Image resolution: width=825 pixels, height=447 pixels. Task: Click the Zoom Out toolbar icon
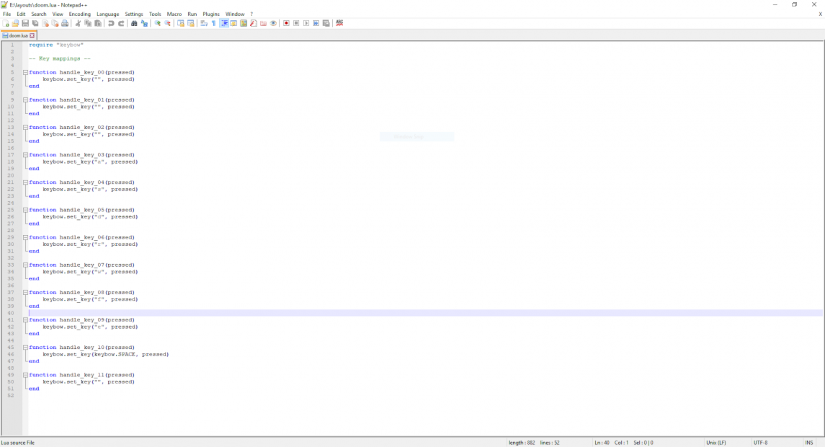coord(168,23)
